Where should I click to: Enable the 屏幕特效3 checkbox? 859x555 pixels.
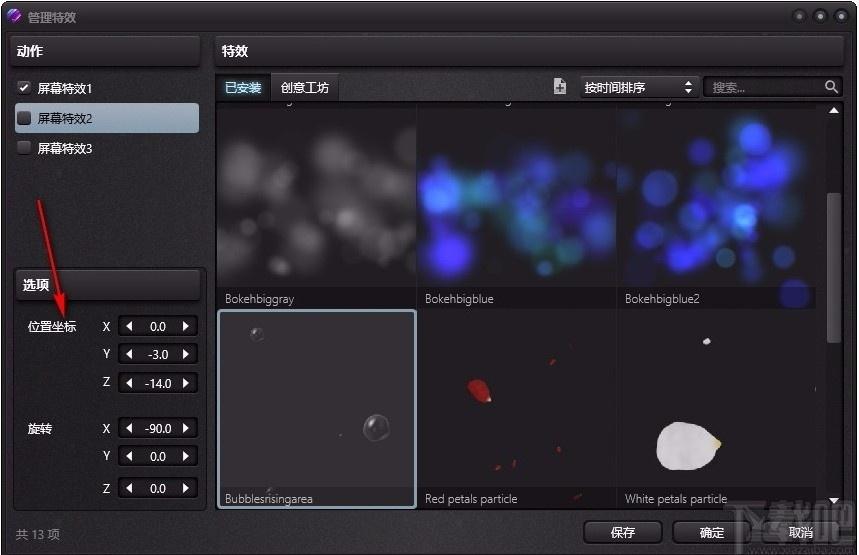tap(24, 148)
